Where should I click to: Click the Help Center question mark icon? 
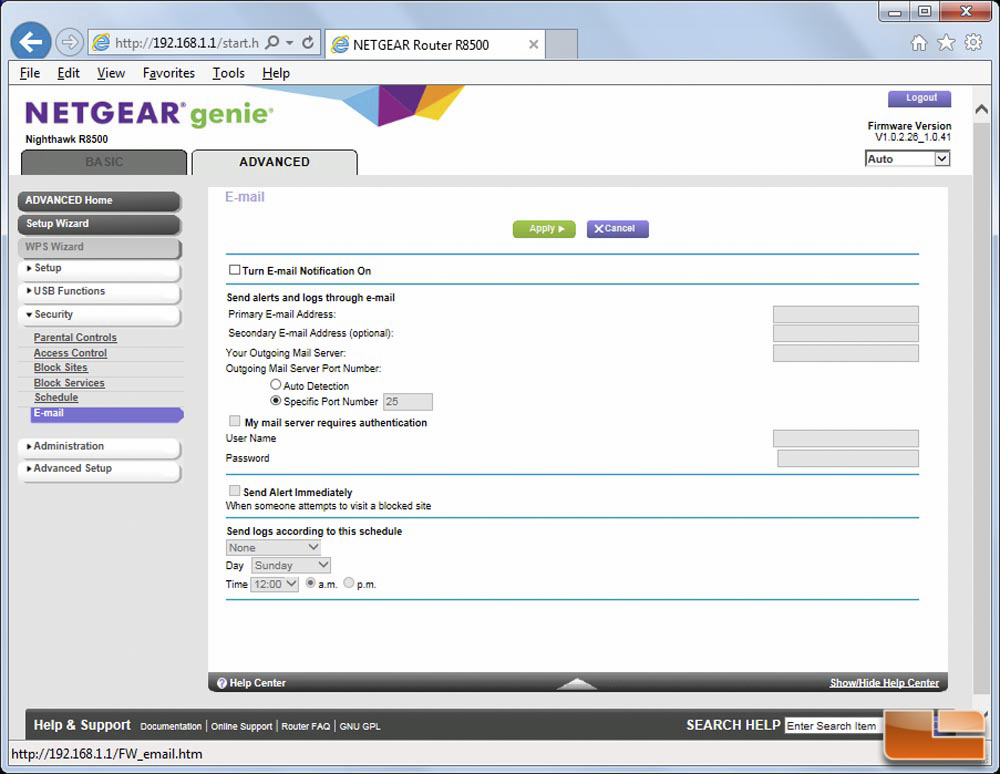(x=221, y=683)
